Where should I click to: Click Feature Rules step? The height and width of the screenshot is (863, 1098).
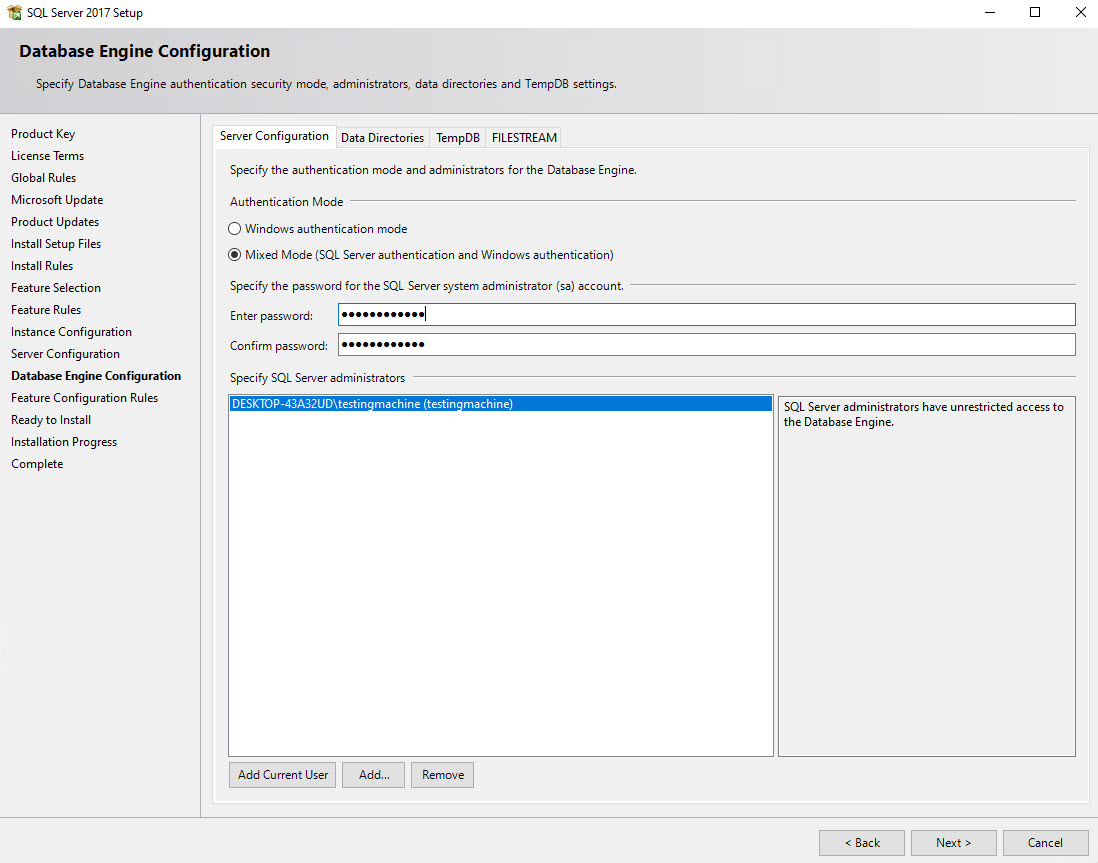tap(46, 310)
